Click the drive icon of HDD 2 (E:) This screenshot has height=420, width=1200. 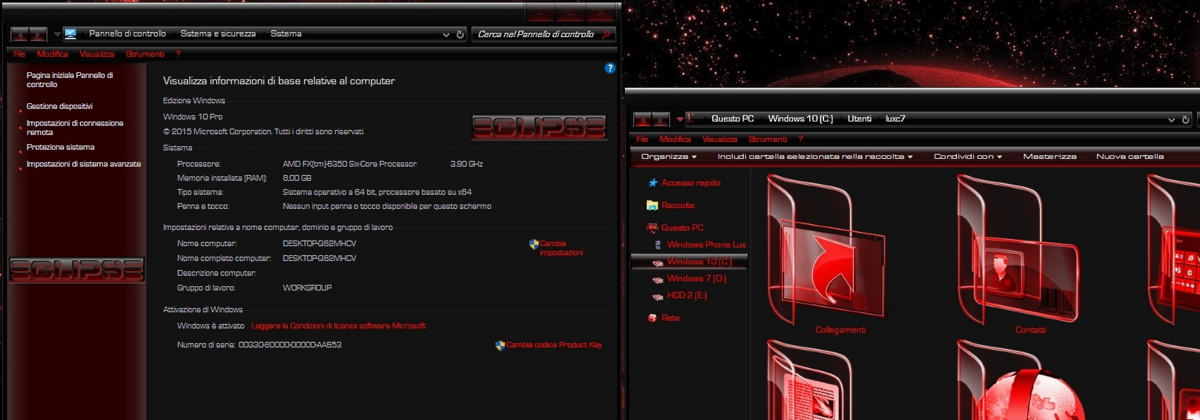[658, 296]
